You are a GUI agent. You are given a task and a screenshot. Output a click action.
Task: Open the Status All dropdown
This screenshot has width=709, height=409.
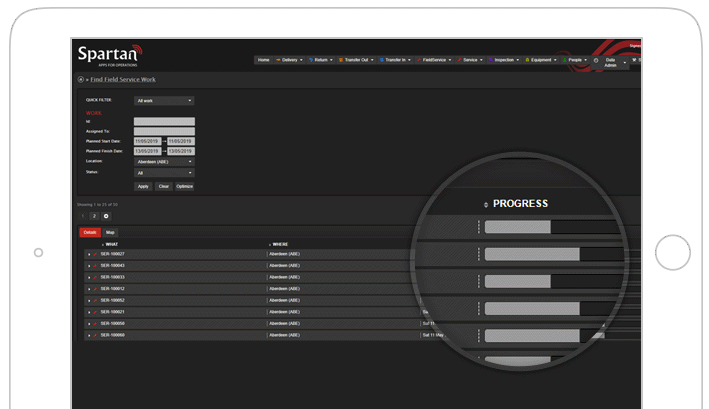click(164, 173)
